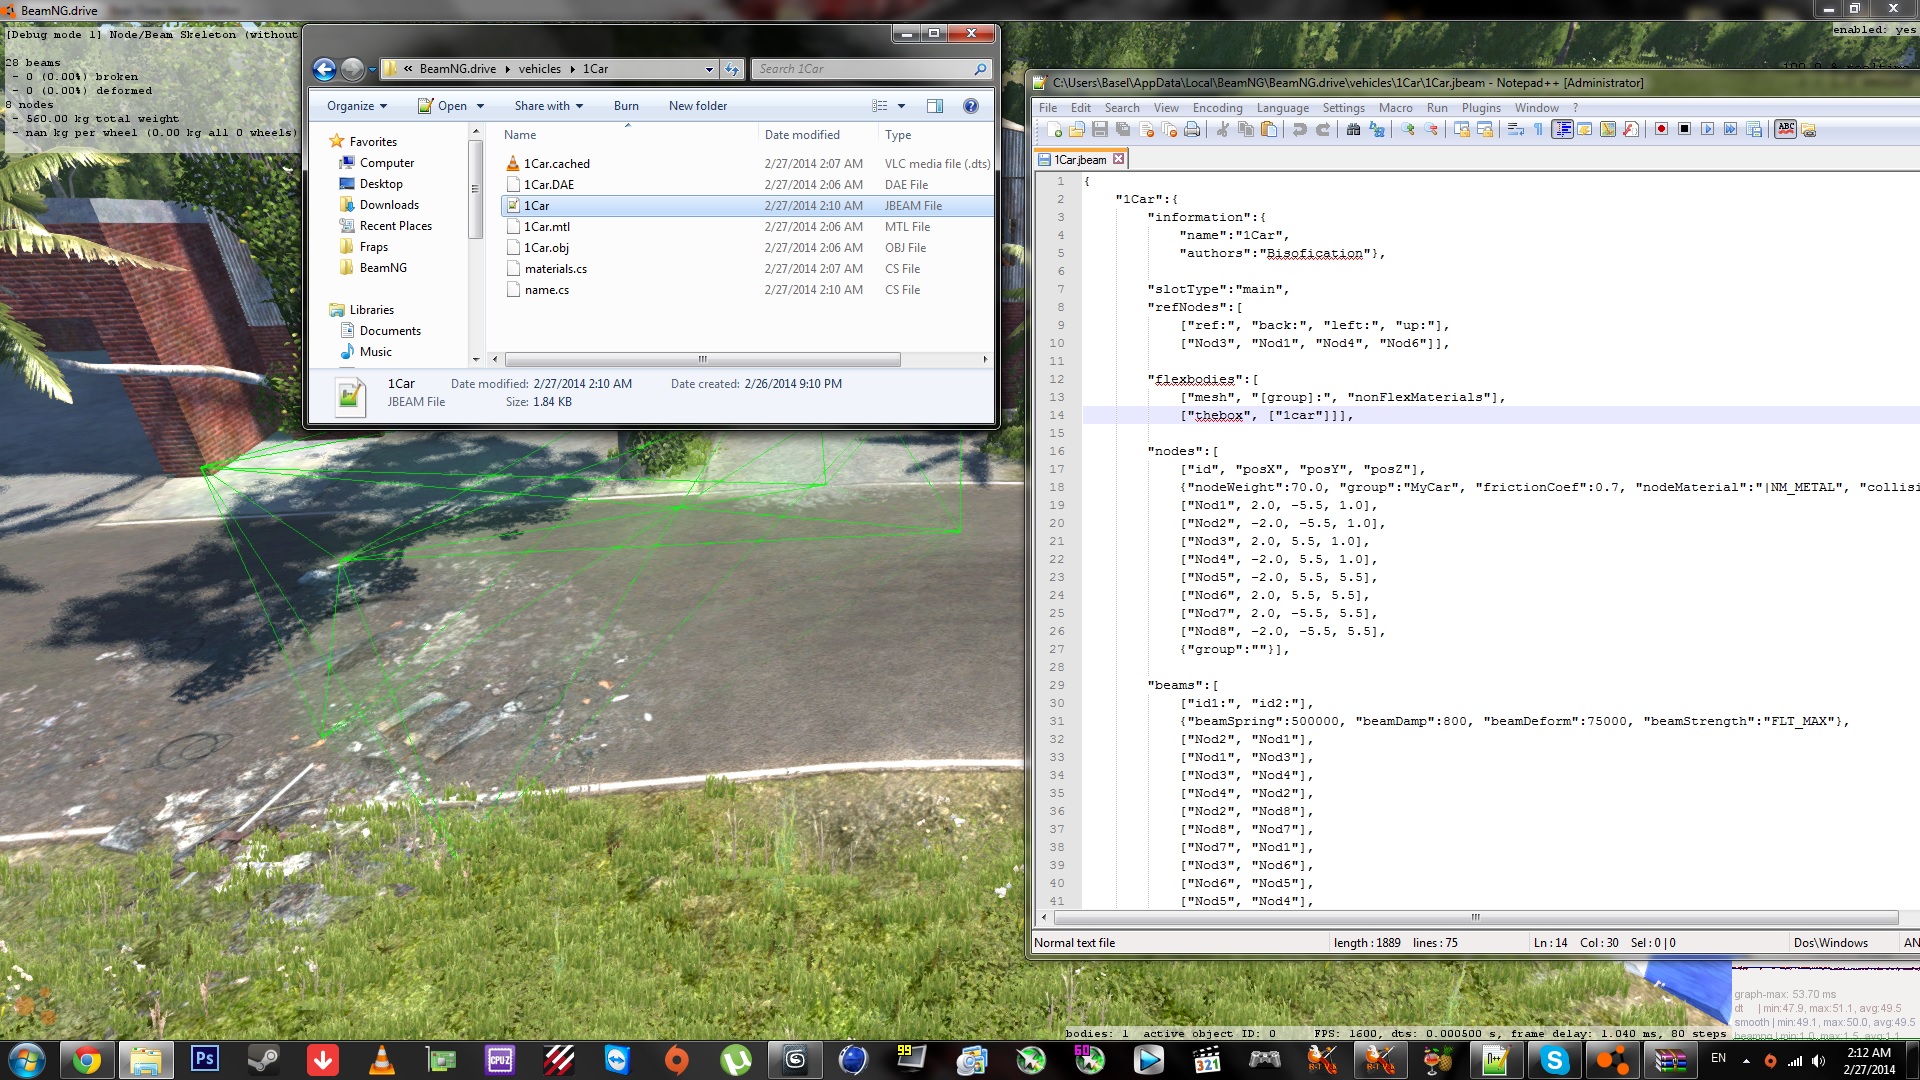
Task: Click the New file icon in Notepad++
Action: 1054,130
